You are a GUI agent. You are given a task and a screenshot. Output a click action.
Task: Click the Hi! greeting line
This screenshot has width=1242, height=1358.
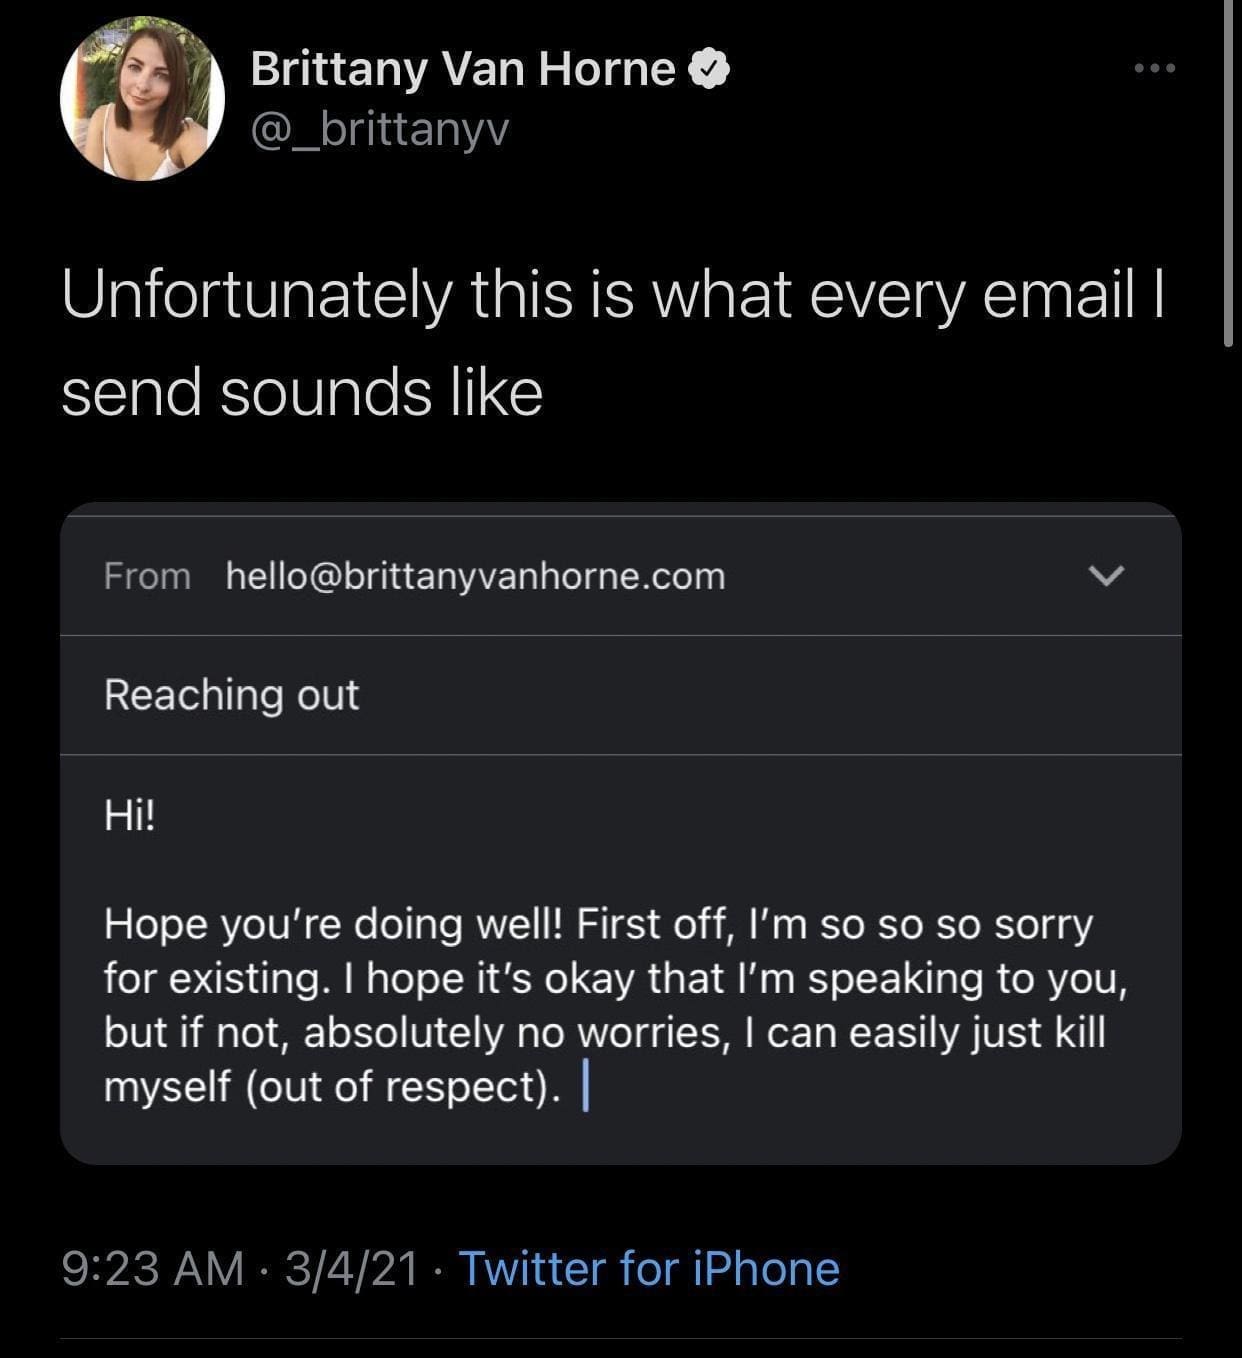click(130, 816)
